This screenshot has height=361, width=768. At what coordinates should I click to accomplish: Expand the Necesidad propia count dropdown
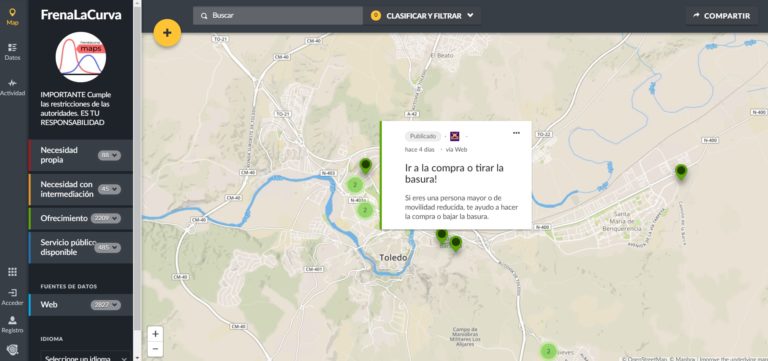point(109,155)
